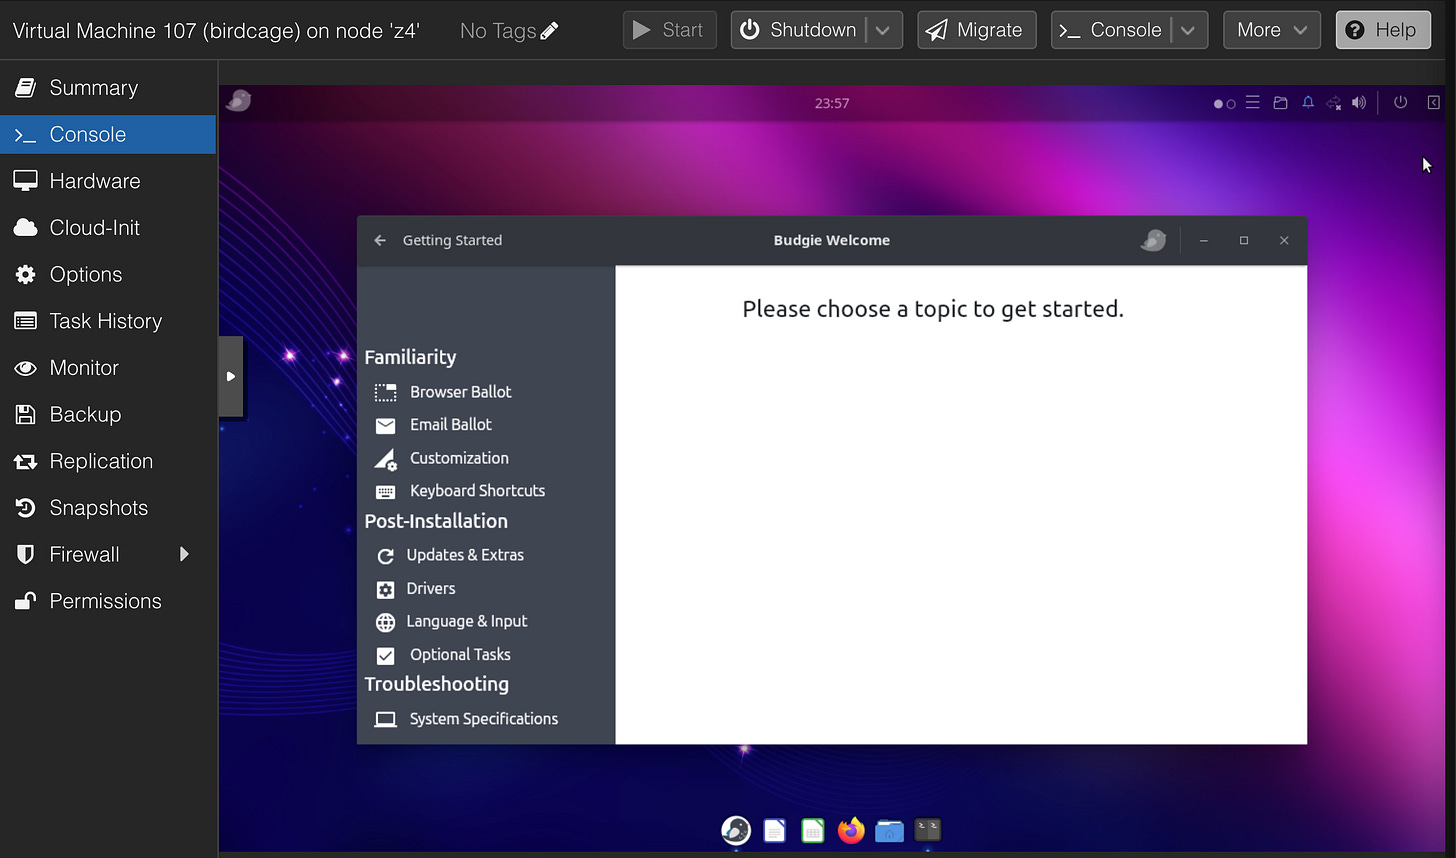This screenshot has height=858, width=1456.
Task: Switch to the first workspace dot
Action: coord(1218,104)
